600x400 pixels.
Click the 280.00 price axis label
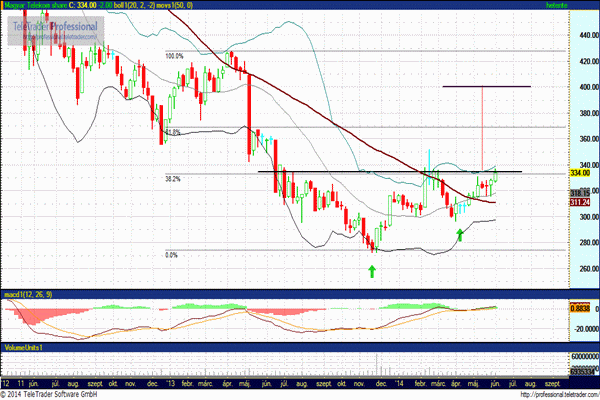pos(589,243)
